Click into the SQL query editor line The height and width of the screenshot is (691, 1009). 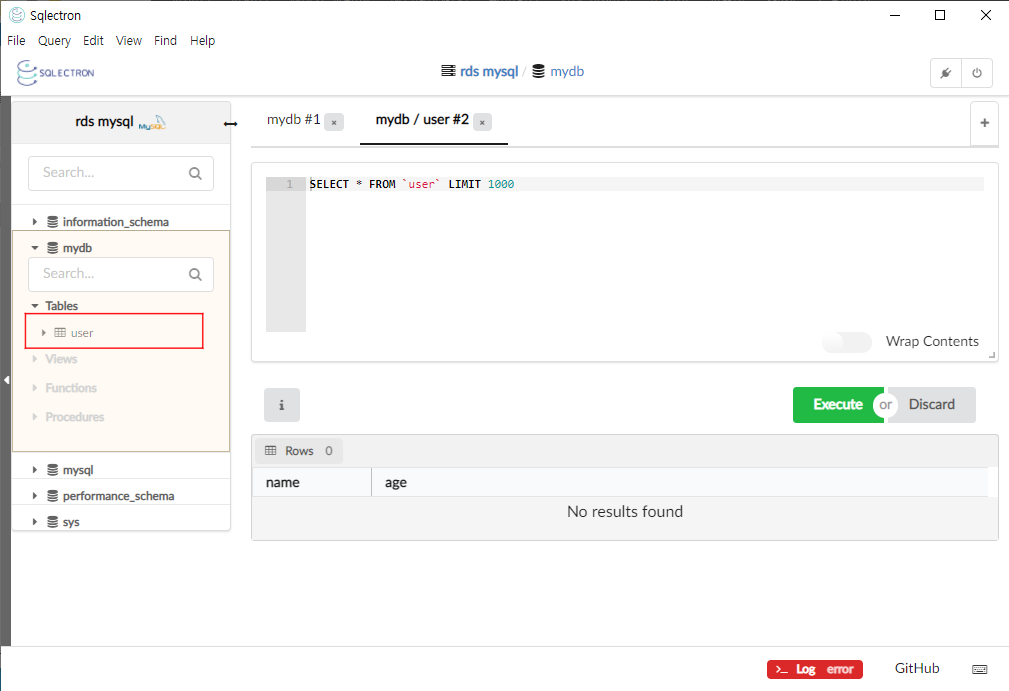645,184
